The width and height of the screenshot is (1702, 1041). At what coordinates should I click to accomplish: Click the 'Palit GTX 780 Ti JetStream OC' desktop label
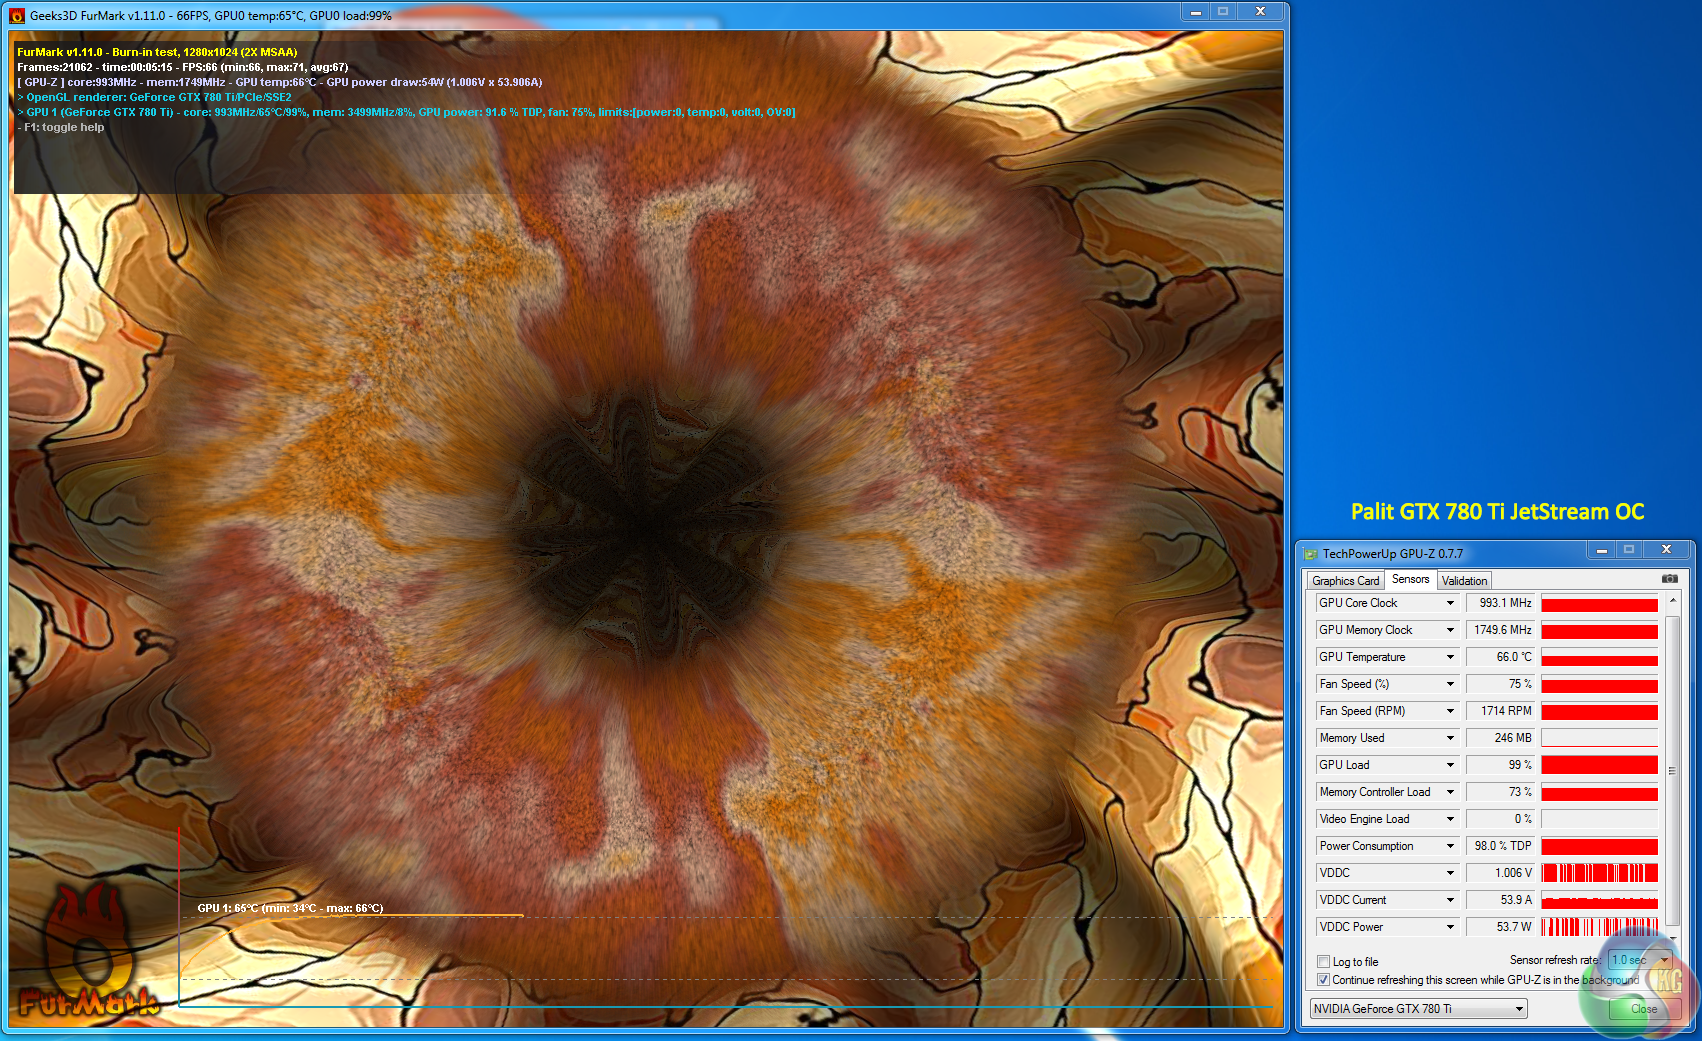click(1497, 512)
